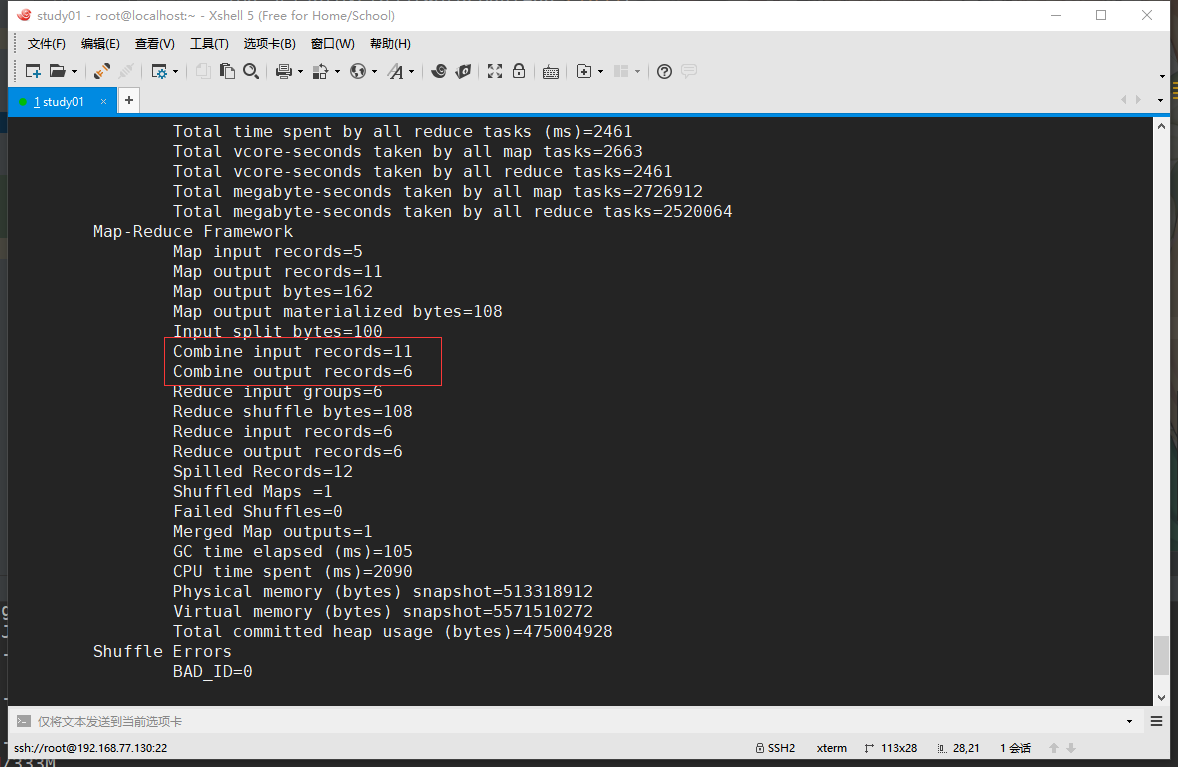This screenshot has width=1178, height=767.
Task: Click the 28,21 cursor position entry
Action: coord(959,748)
